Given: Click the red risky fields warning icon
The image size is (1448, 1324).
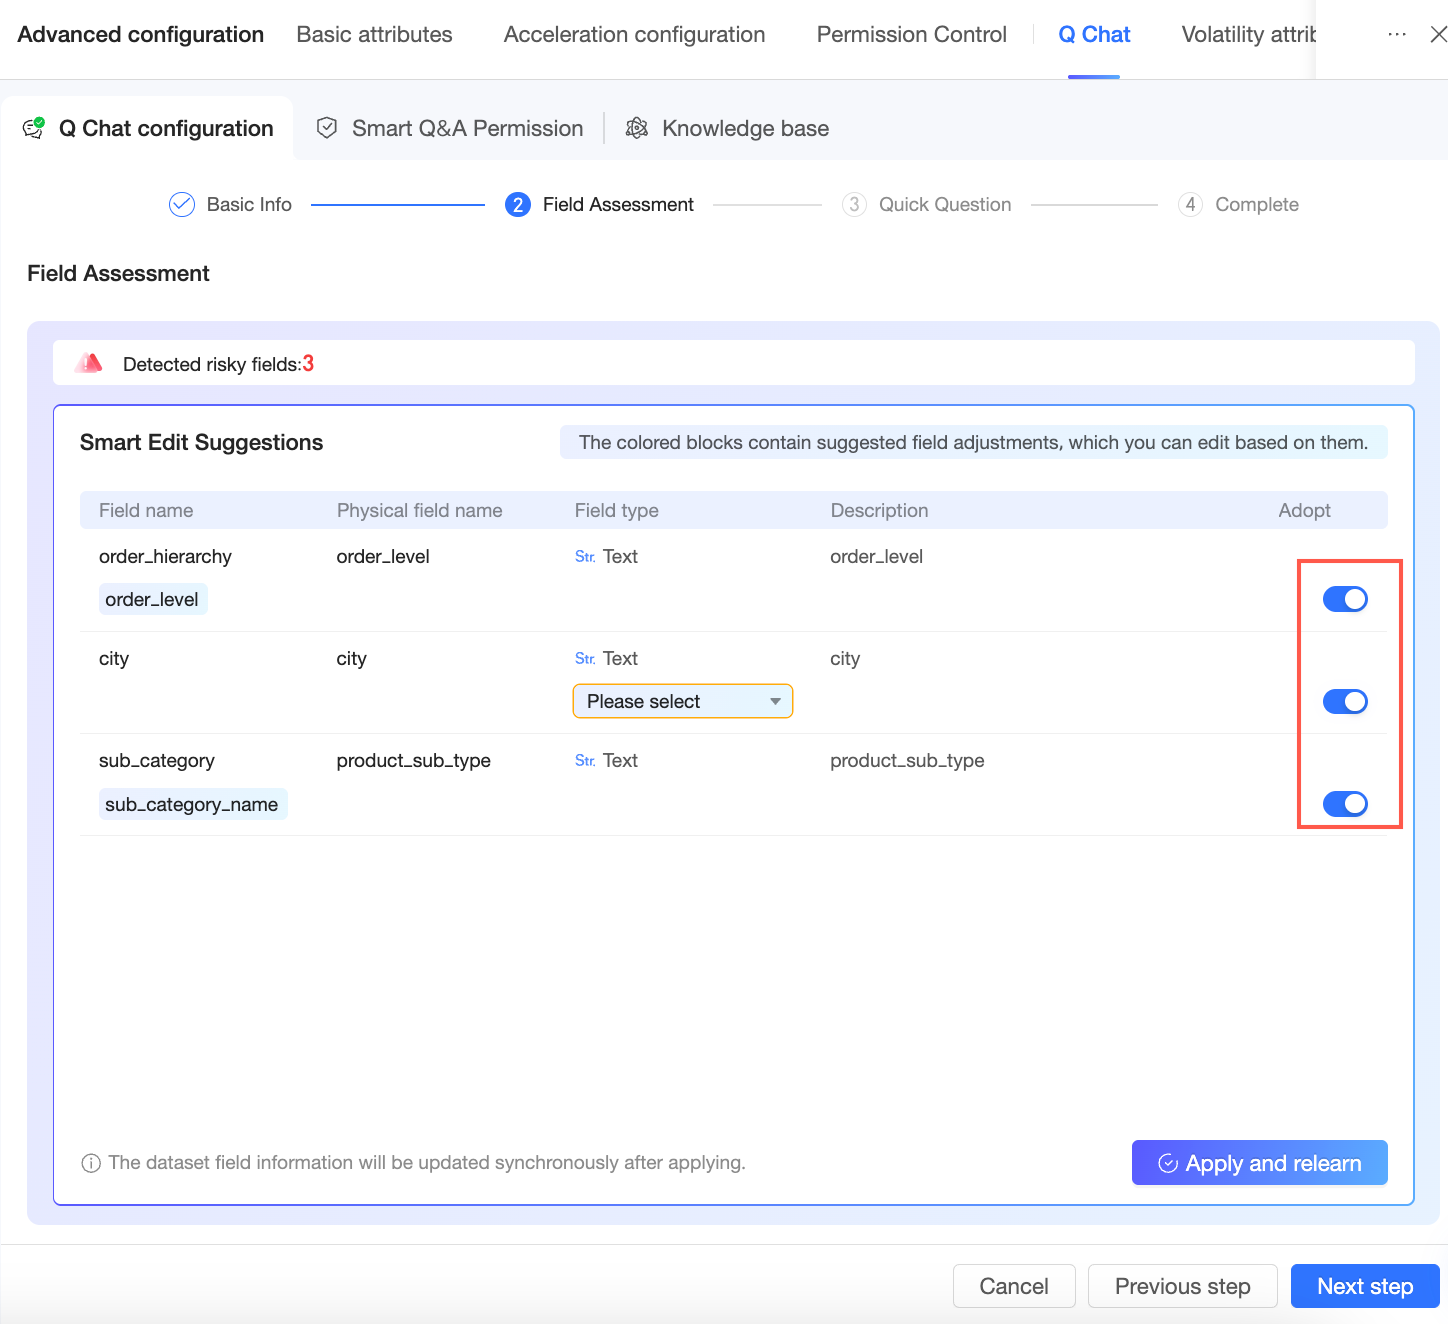Looking at the screenshot, I should coord(89,363).
